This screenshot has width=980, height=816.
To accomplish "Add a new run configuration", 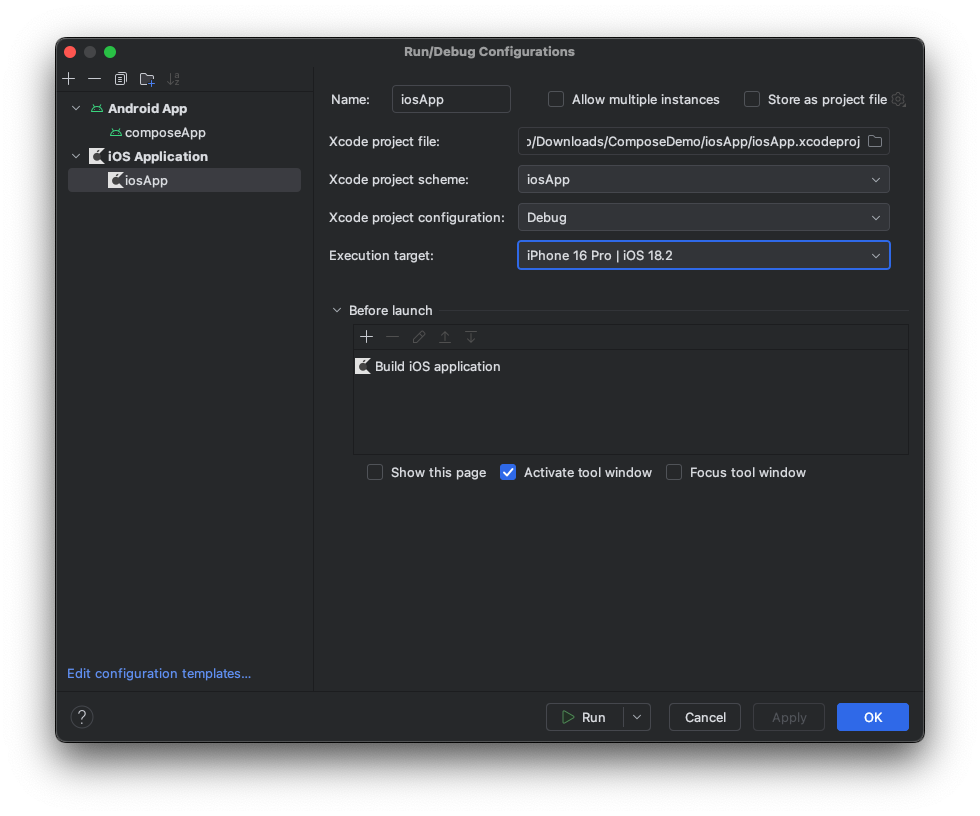I will [69, 79].
